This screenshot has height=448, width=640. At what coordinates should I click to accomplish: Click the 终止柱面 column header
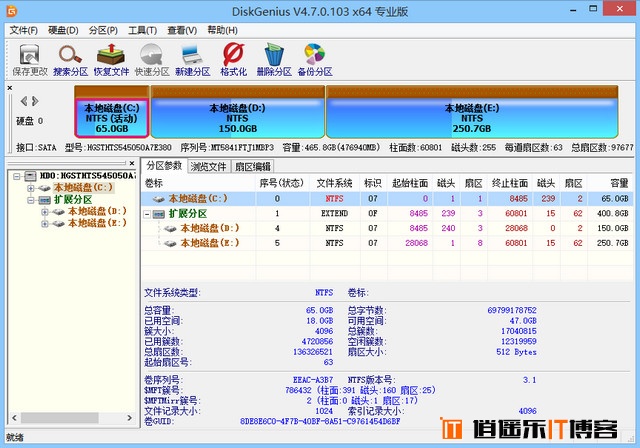(510, 184)
